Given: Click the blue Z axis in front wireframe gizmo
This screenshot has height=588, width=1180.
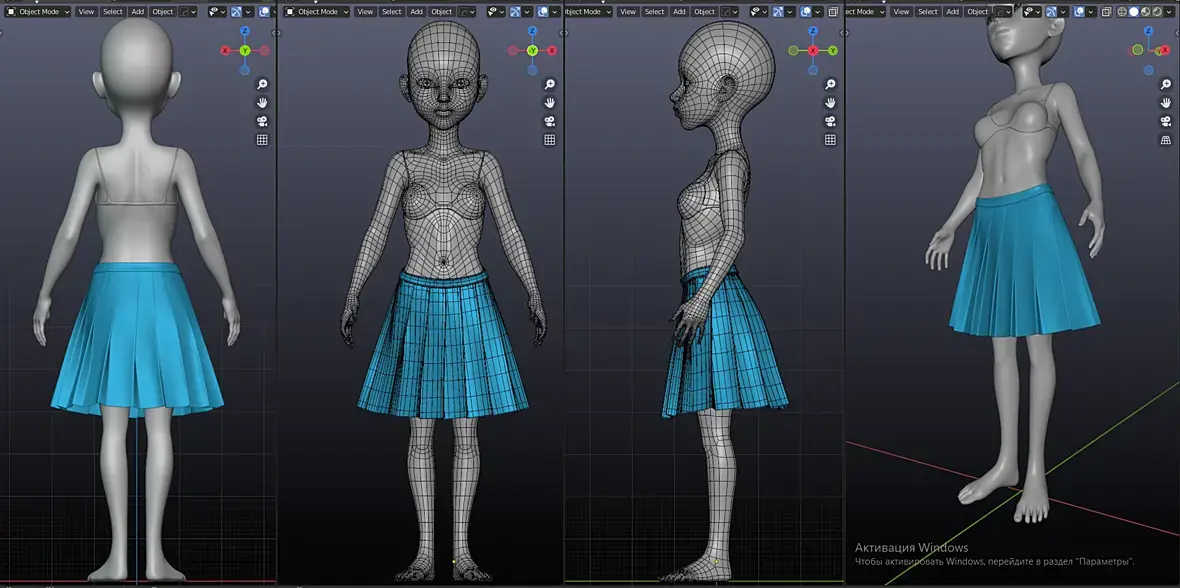Looking at the screenshot, I should [x=533, y=31].
